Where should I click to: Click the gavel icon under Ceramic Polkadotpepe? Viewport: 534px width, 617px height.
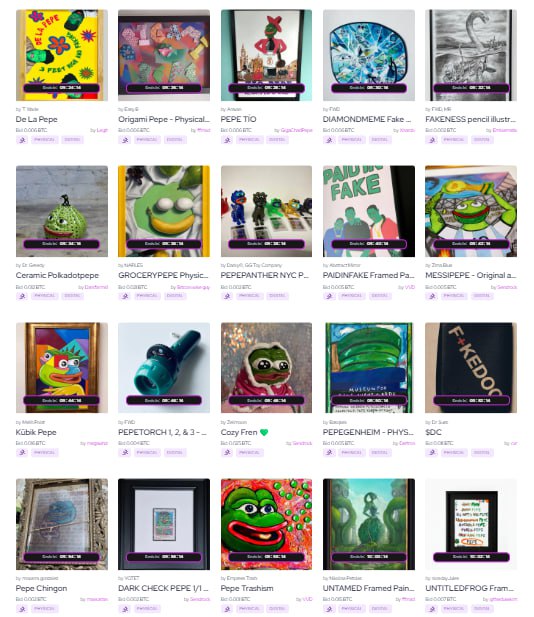coord(22,296)
